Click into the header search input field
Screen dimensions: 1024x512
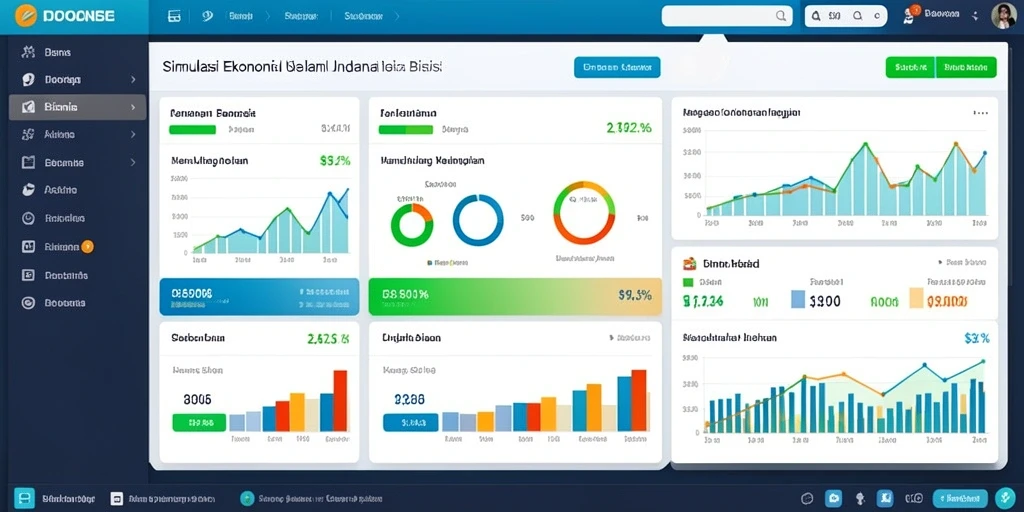(727, 16)
